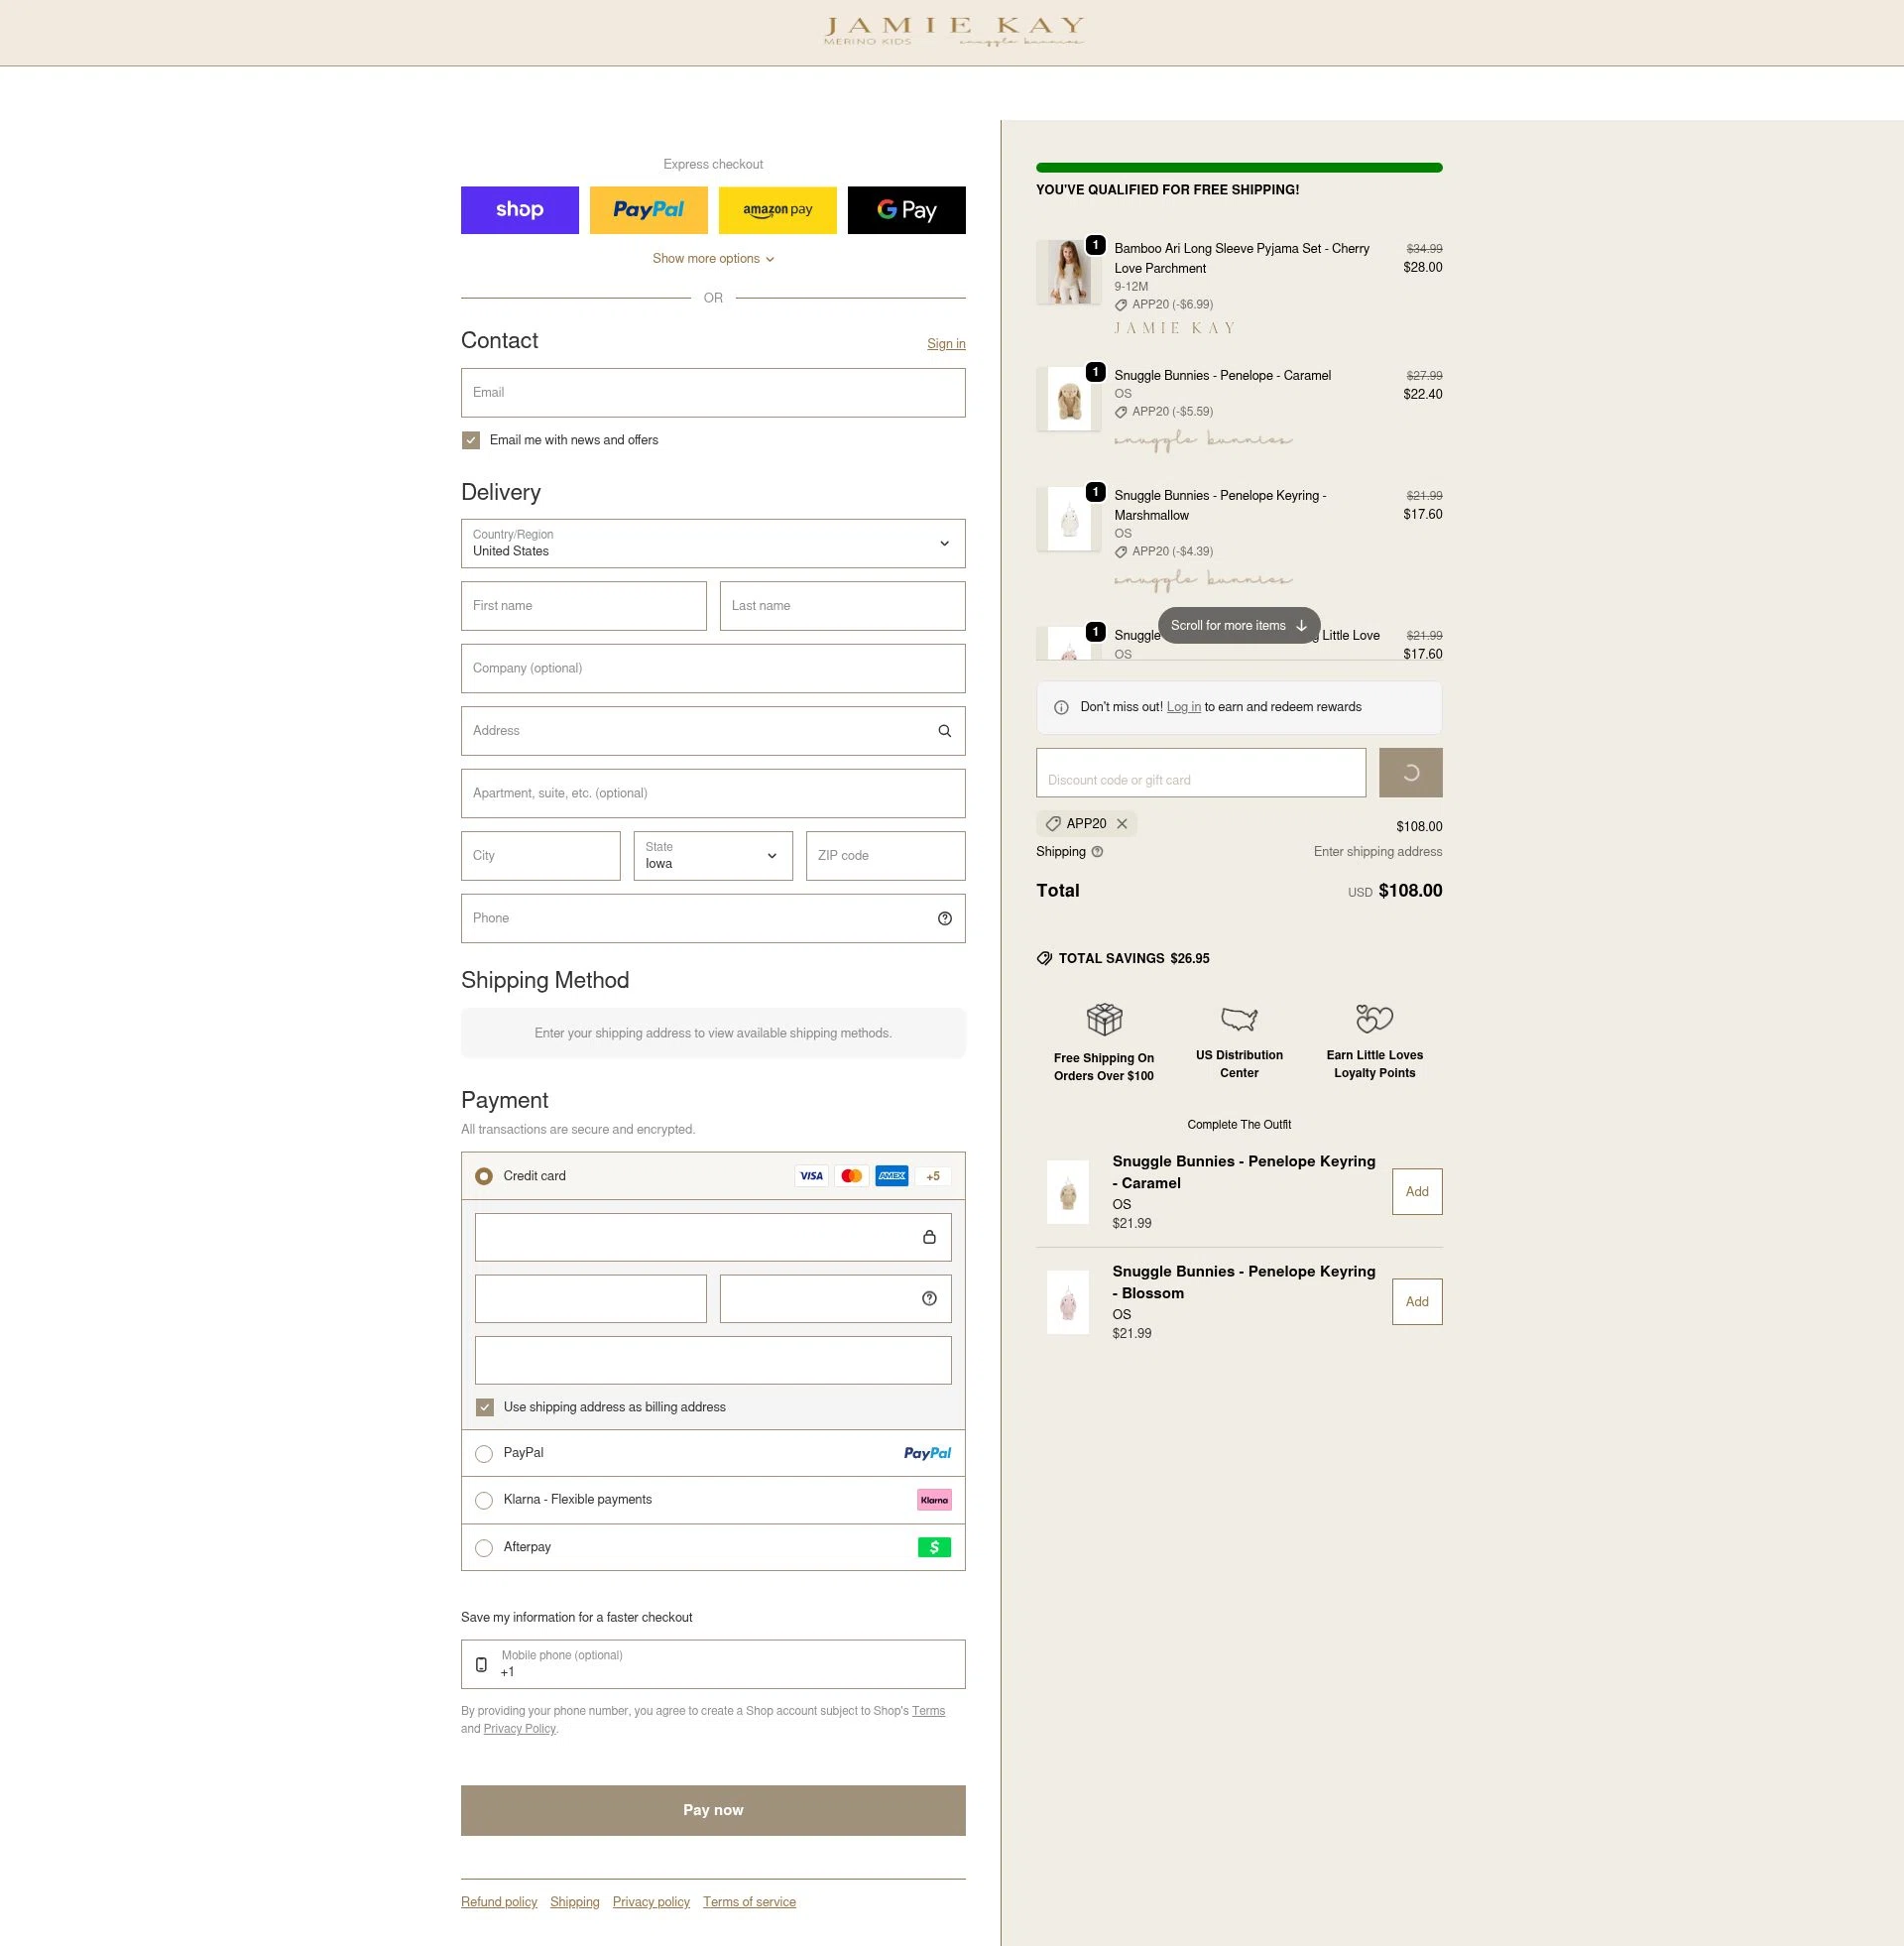This screenshot has height=1946, width=1904.
Task: Click the apply discount code arrow button
Action: click(x=1410, y=772)
